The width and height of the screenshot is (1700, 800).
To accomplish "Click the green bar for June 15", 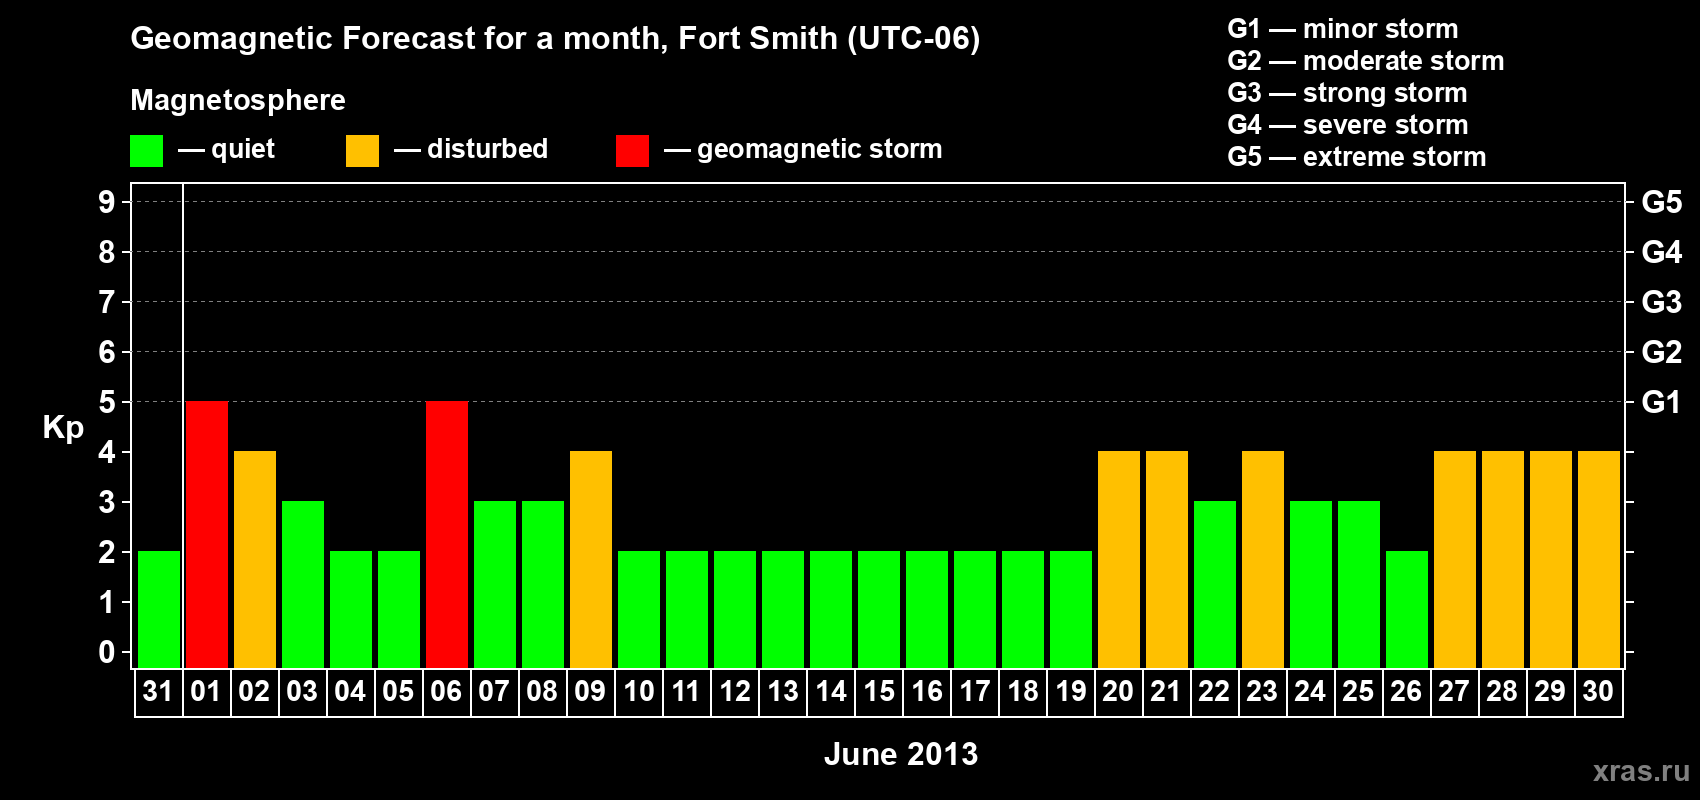I will tap(879, 609).
